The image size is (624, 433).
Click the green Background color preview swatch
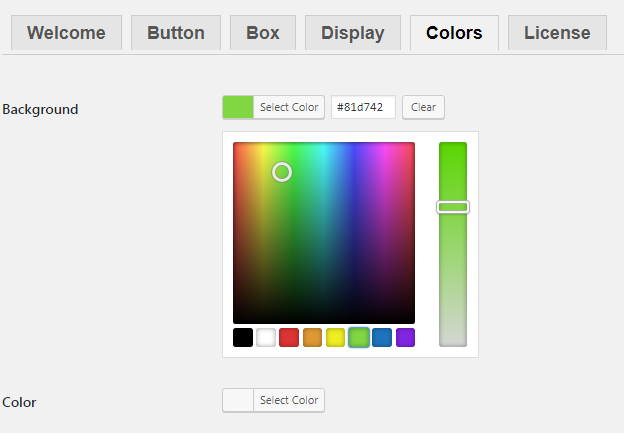pos(238,107)
